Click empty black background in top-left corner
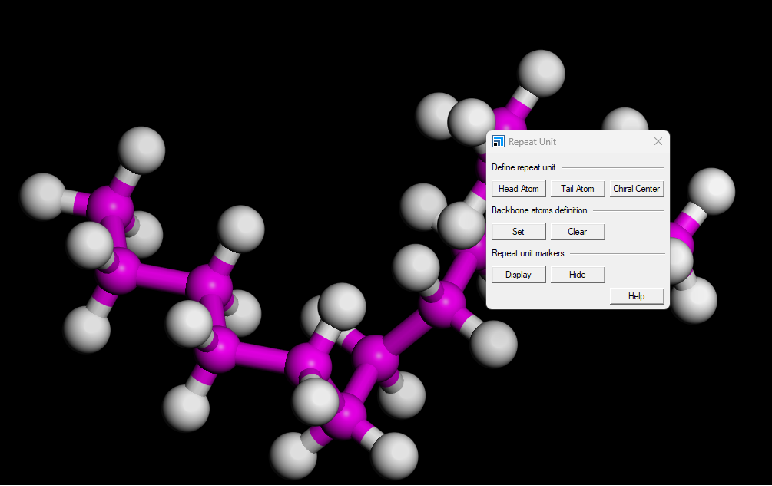772x486 pixels. tap(40, 40)
